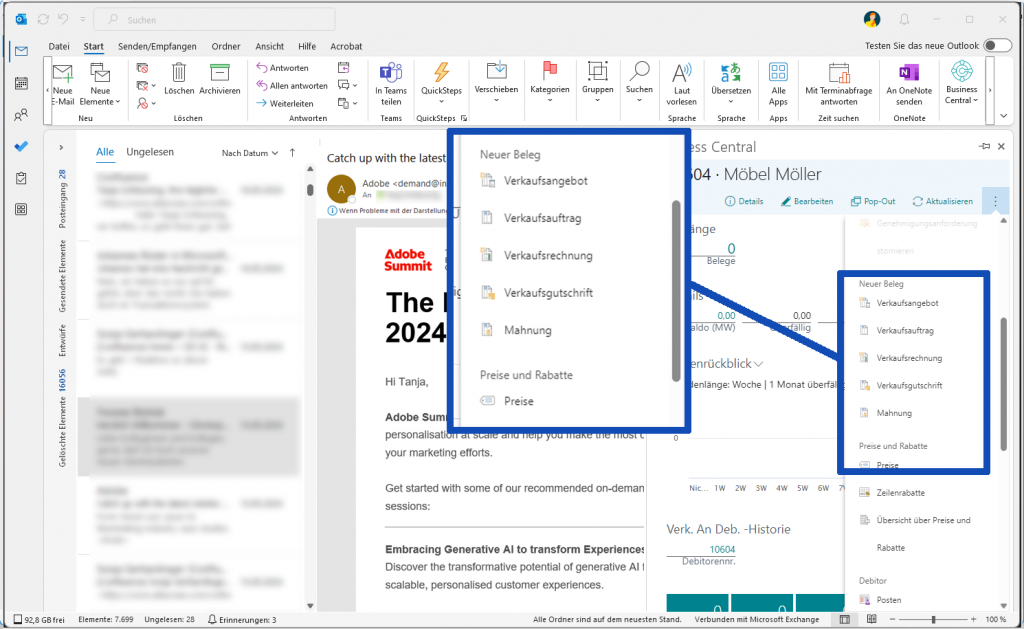This screenshot has width=1024, height=629.
Task: Open the Verschieben dropdown
Action: [496, 83]
